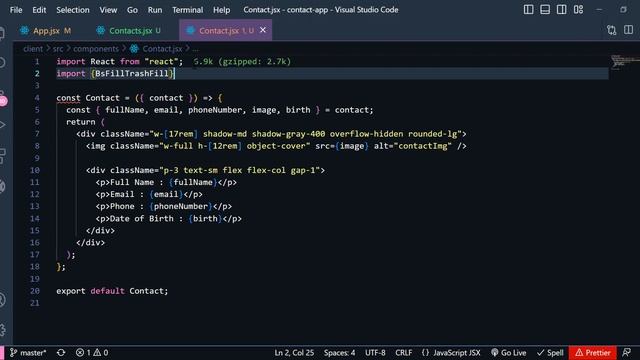Click the React icon on App.jsx tab
The height and width of the screenshot is (360, 640).
point(24,30)
